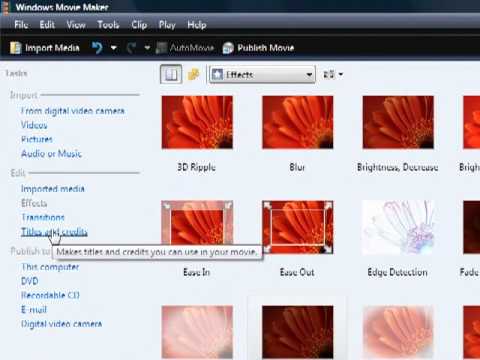Select the Edge Detection effect thumbnail
This screenshot has width=480, height=360.
pos(398,227)
